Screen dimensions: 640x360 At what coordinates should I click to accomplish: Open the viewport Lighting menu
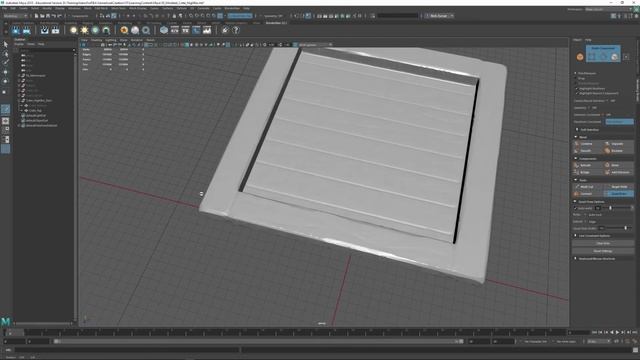pos(111,40)
